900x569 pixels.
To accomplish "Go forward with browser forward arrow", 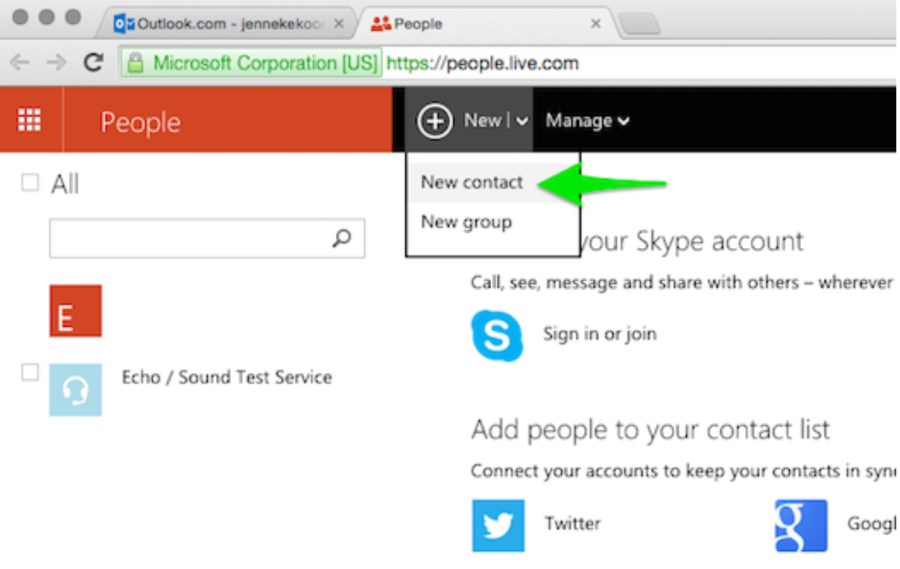I will [56, 62].
